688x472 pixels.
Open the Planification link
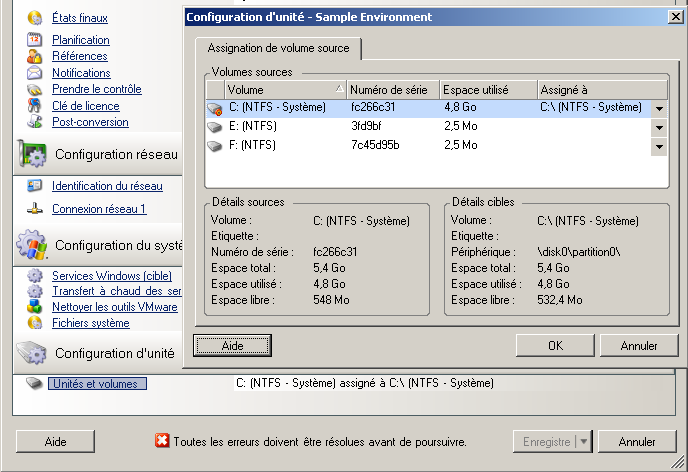(81, 40)
